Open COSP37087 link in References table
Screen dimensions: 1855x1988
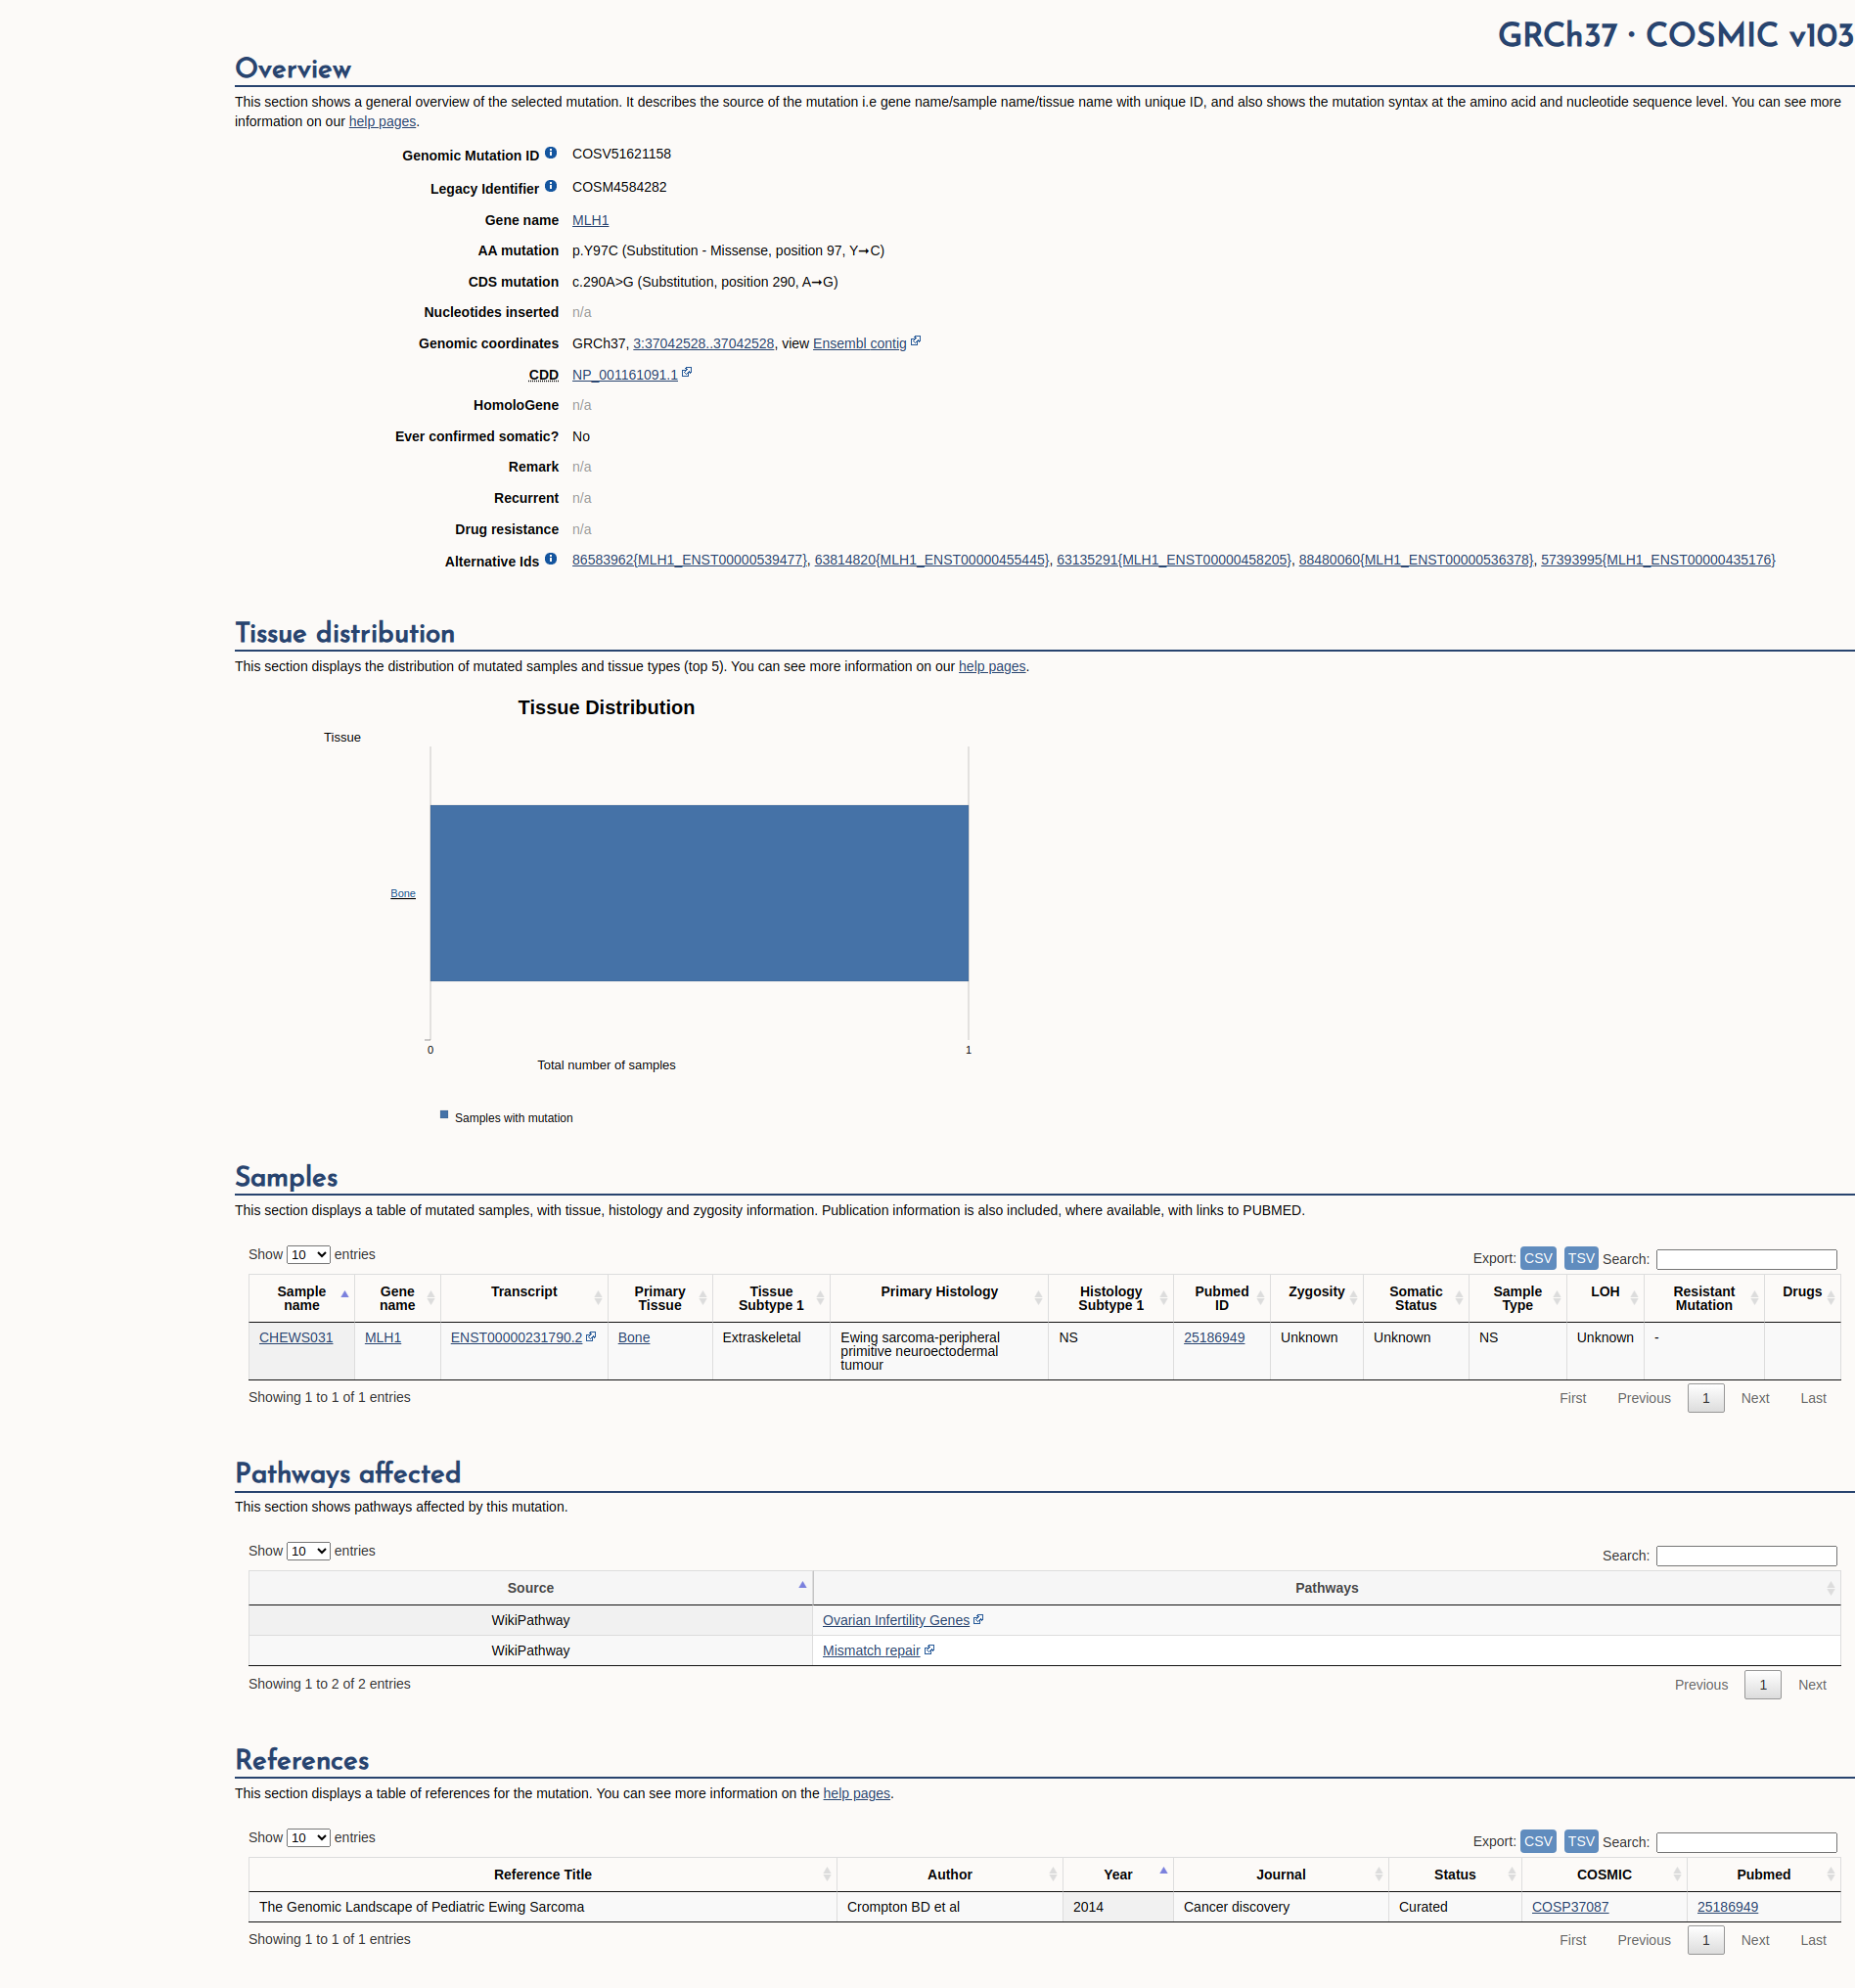pyautogui.click(x=1570, y=1907)
